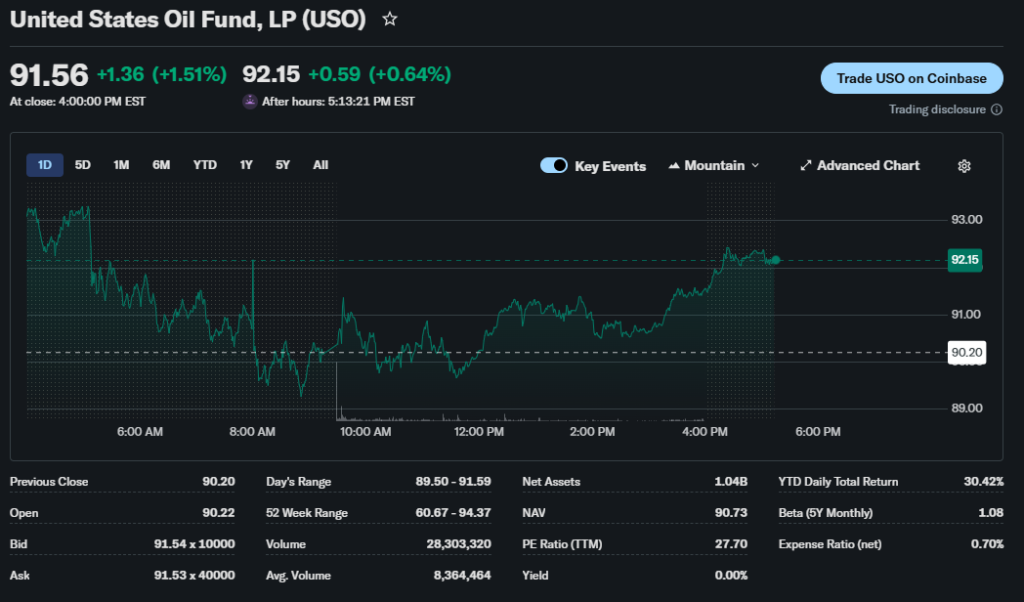Click the Trading disclosure info icon
The width and height of the screenshot is (1024, 602).
(996, 109)
